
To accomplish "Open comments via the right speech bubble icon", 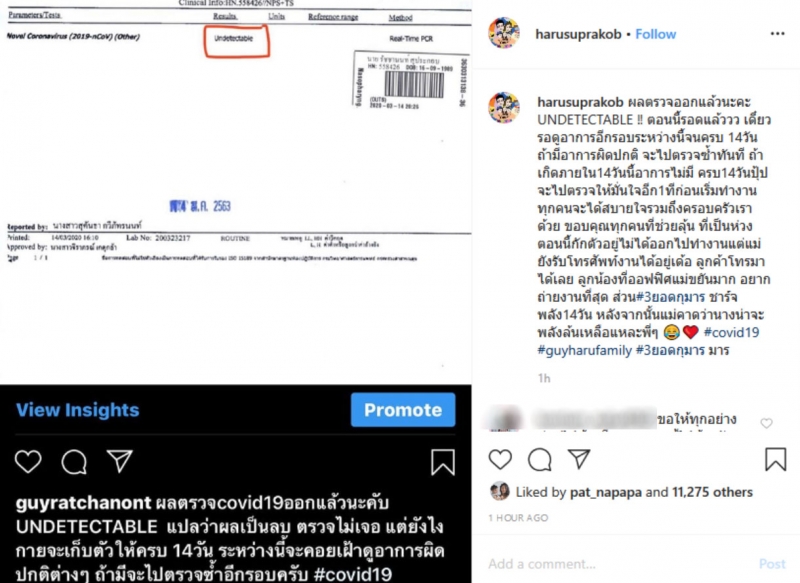I will 540,460.
